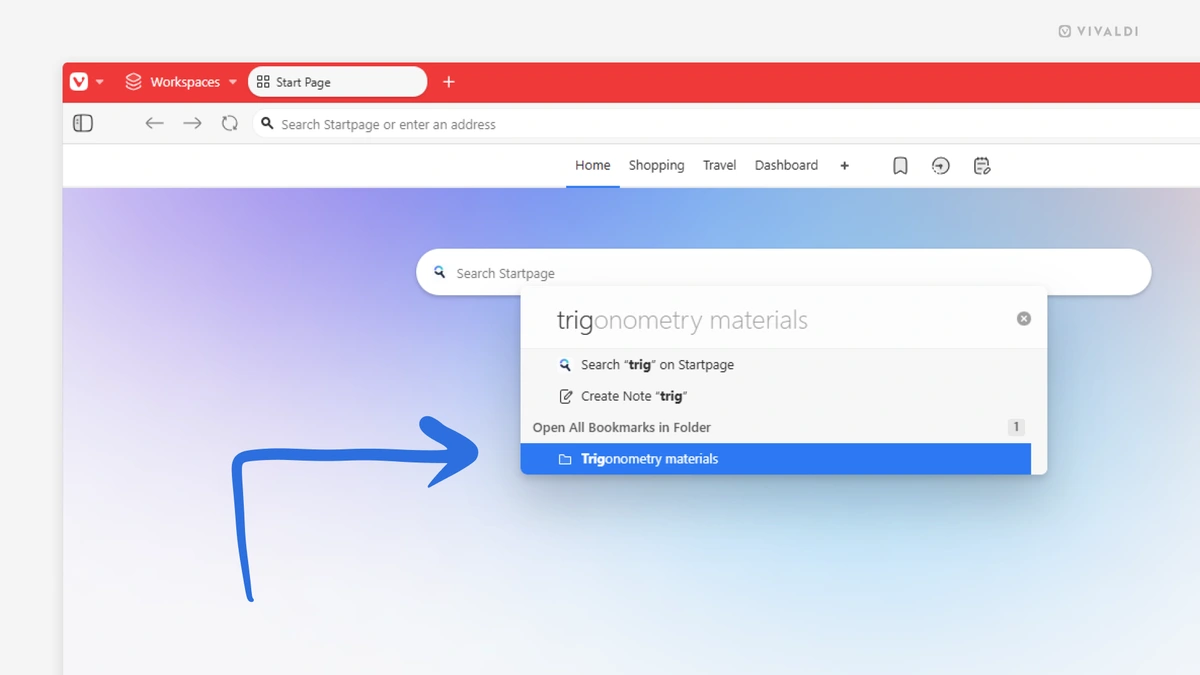Image resolution: width=1200 pixels, height=675 pixels.
Task: Choose Create Note 'trig' option
Action: click(631, 395)
